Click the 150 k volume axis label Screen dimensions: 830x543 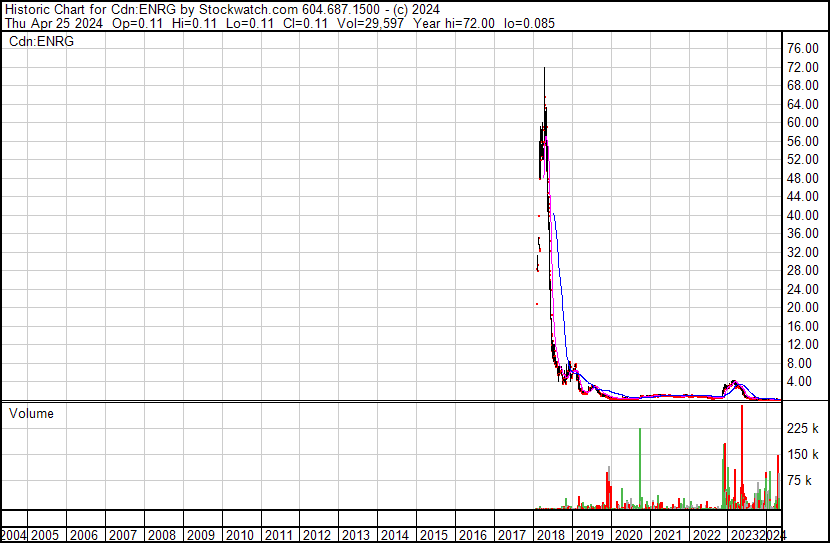point(804,455)
